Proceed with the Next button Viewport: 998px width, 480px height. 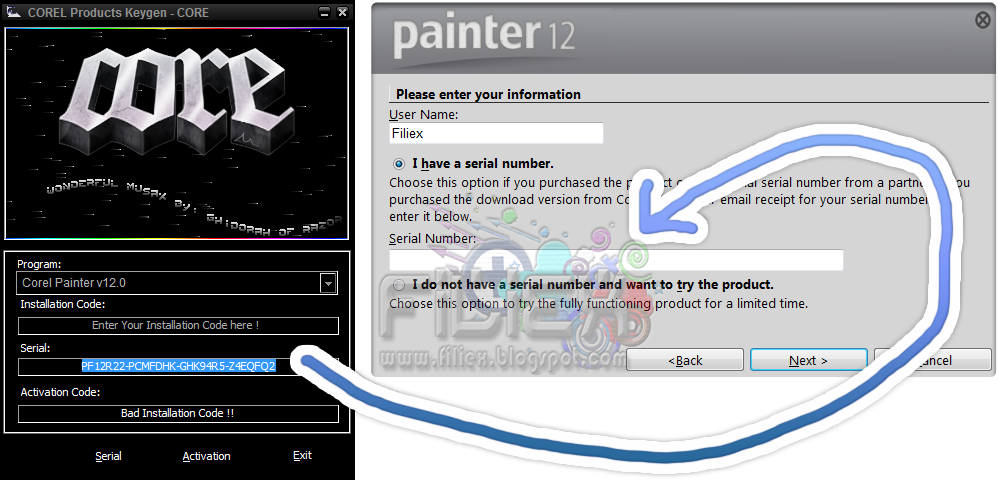[x=808, y=360]
